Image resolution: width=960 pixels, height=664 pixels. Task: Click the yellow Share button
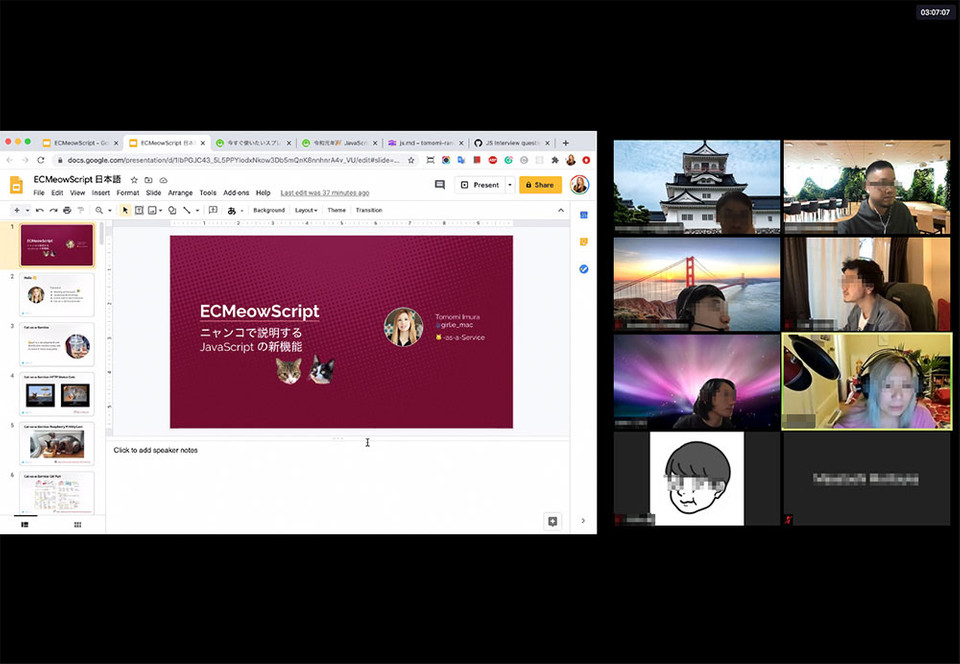coord(540,185)
